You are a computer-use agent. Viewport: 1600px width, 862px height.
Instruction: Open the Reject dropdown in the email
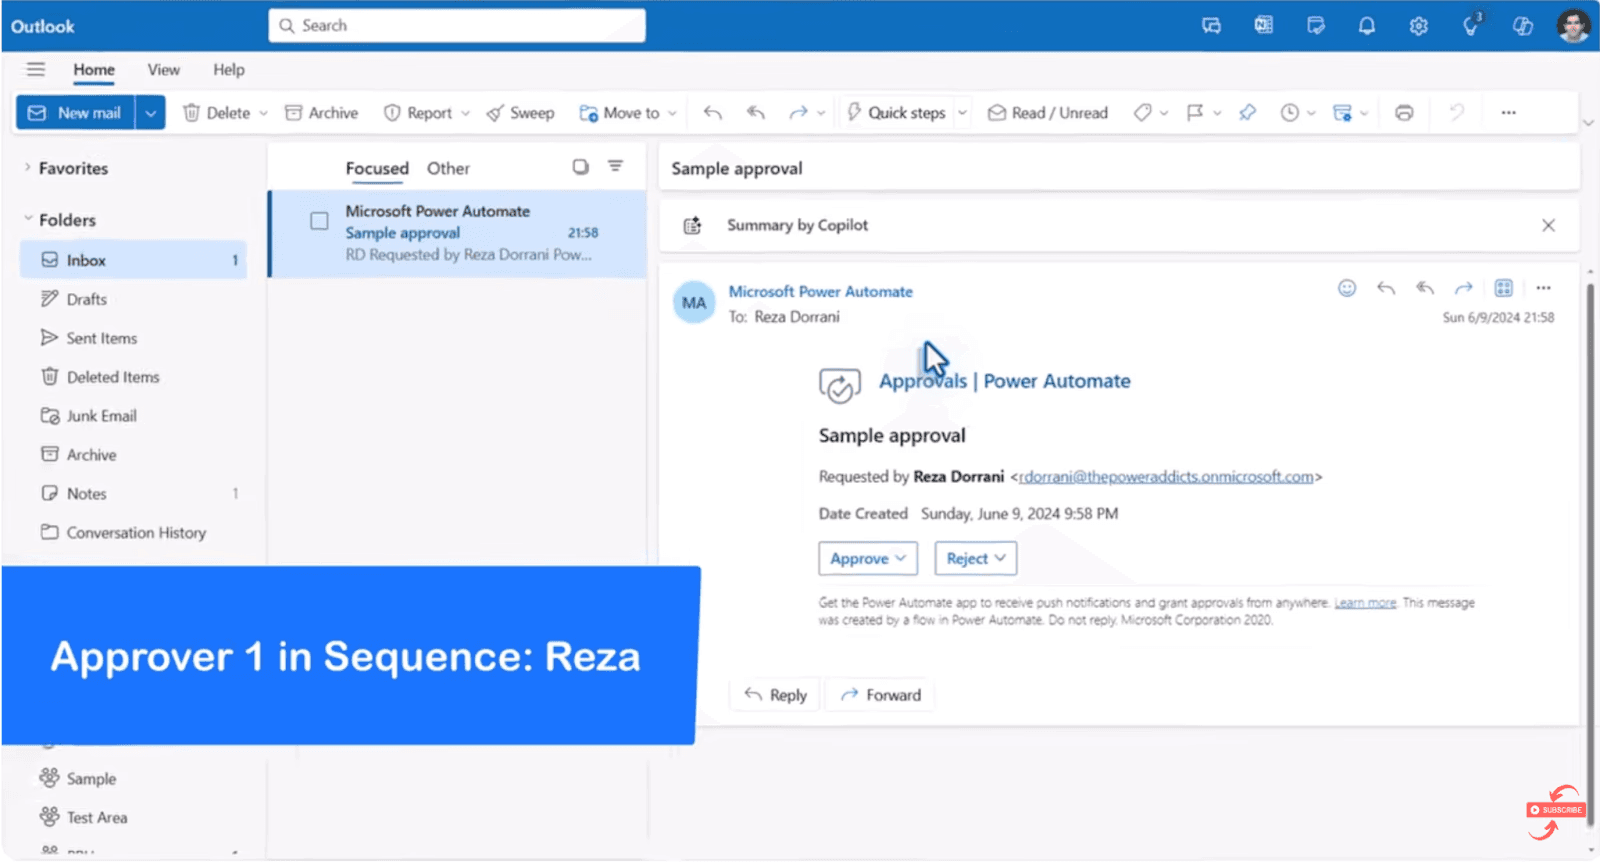[975, 558]
